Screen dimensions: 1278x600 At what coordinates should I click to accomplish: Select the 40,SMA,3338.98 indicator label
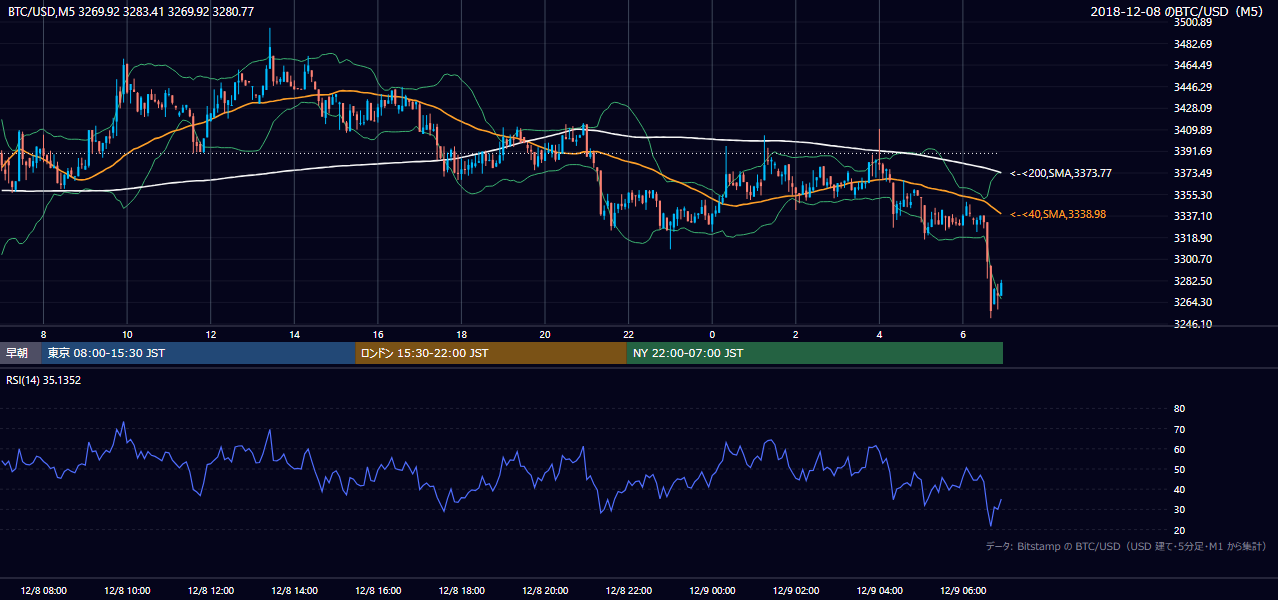[1058, 214]
